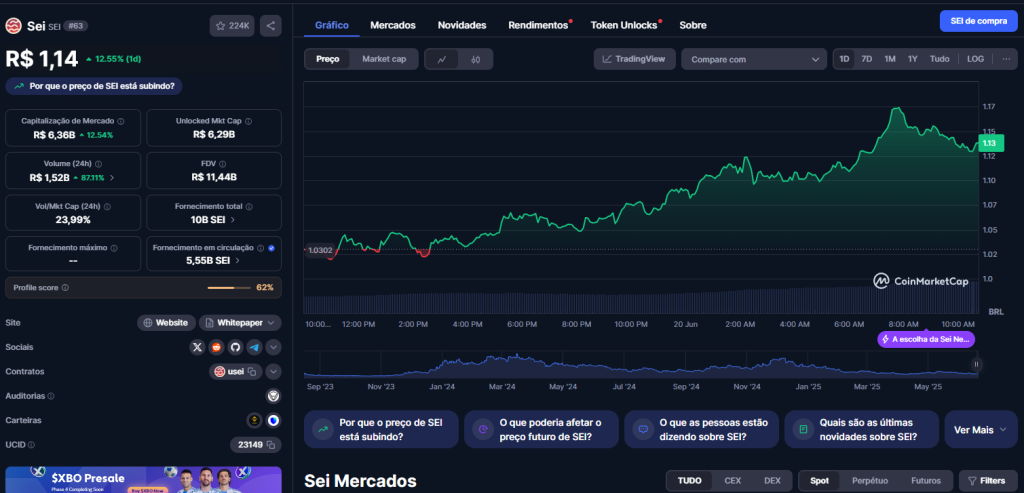The height and width of the screenshot is (493, 1024).
Task: Click the pause handle on the history range chart
Action: [x=976, y=364]
